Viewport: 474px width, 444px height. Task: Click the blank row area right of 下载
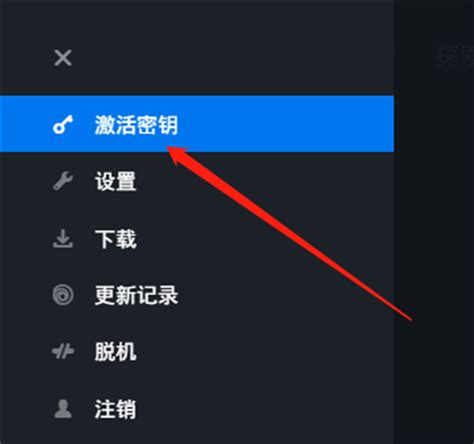(x=267, y=238)
